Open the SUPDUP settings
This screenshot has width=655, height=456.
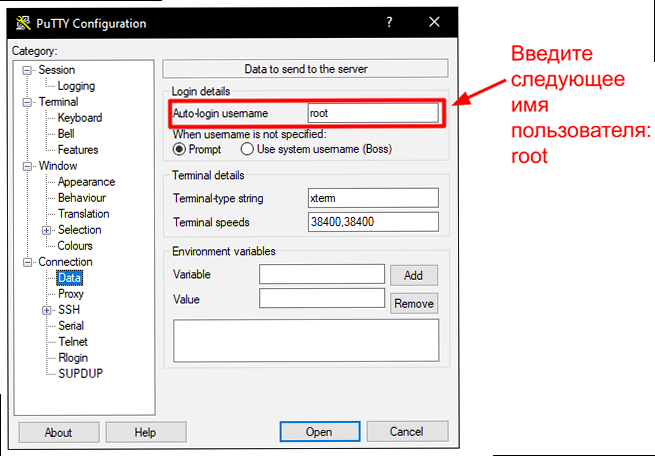[80, 374]
